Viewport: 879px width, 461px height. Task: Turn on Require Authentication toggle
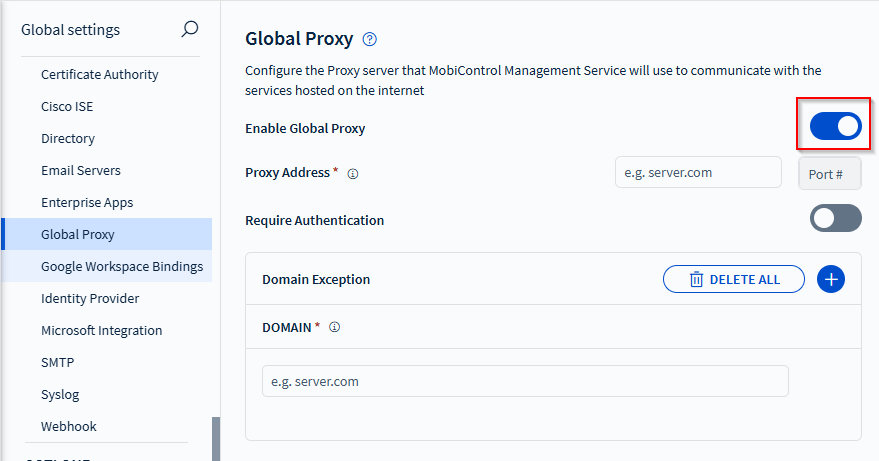click(835, 218)
